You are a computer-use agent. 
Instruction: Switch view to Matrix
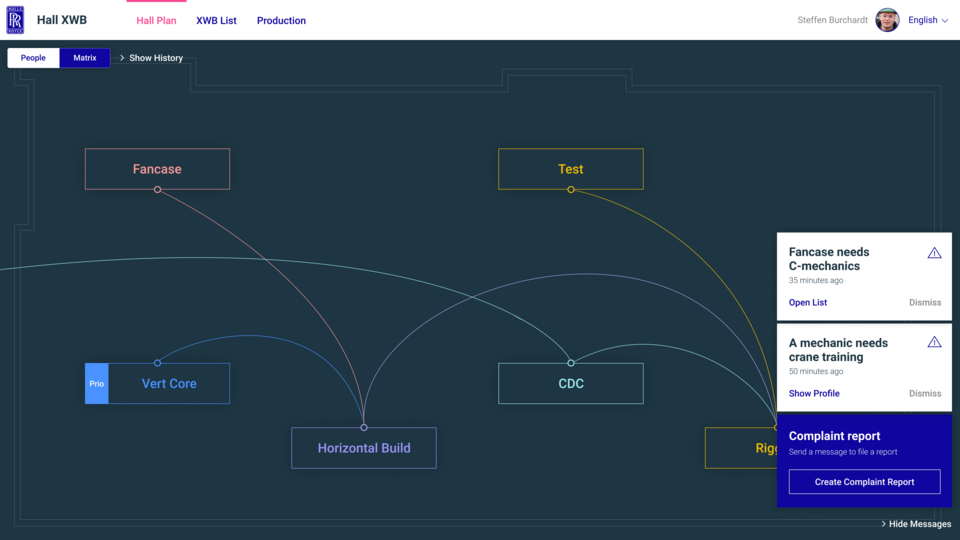(x=84, y=58)
